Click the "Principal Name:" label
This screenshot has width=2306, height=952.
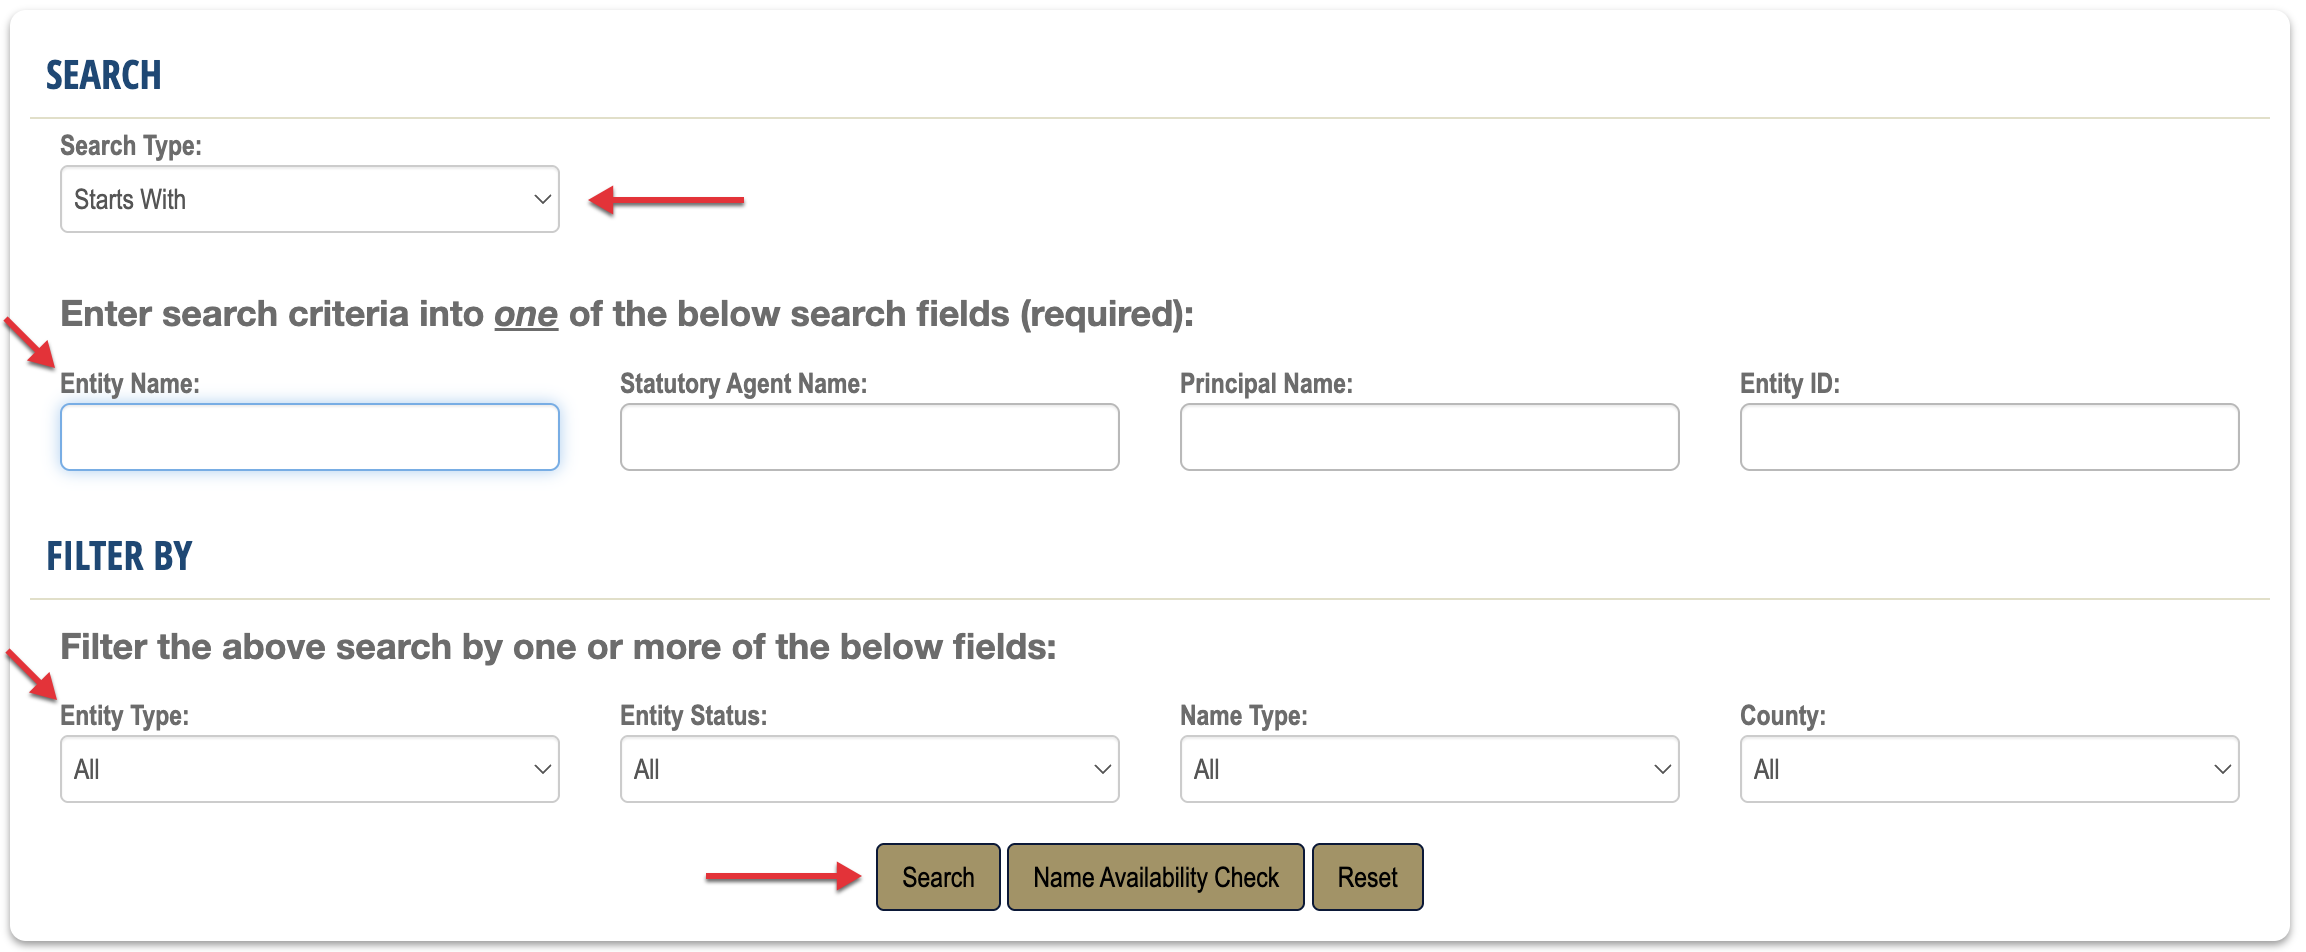click(x=1266, y=384)
